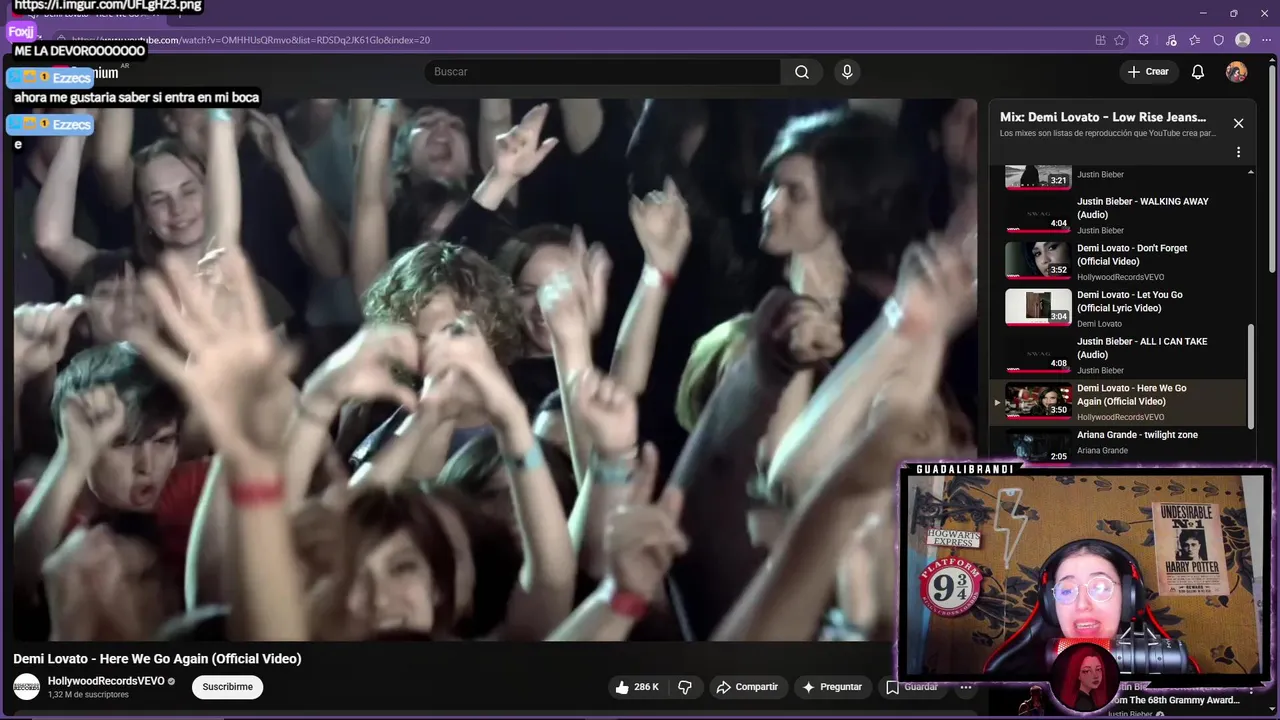Open the Mix playlist three-dot options
The height and width of the screenshot is (720, 1280).
1238,152
